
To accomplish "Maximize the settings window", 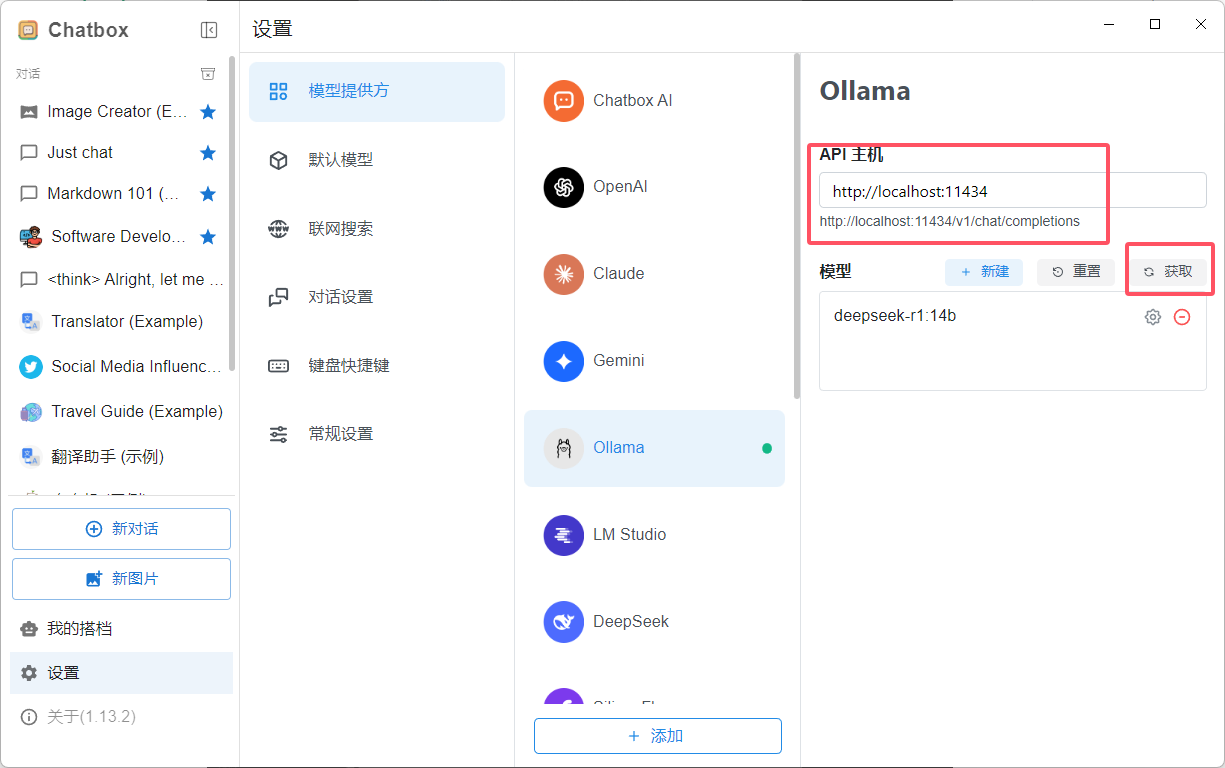I will 1155,24.
